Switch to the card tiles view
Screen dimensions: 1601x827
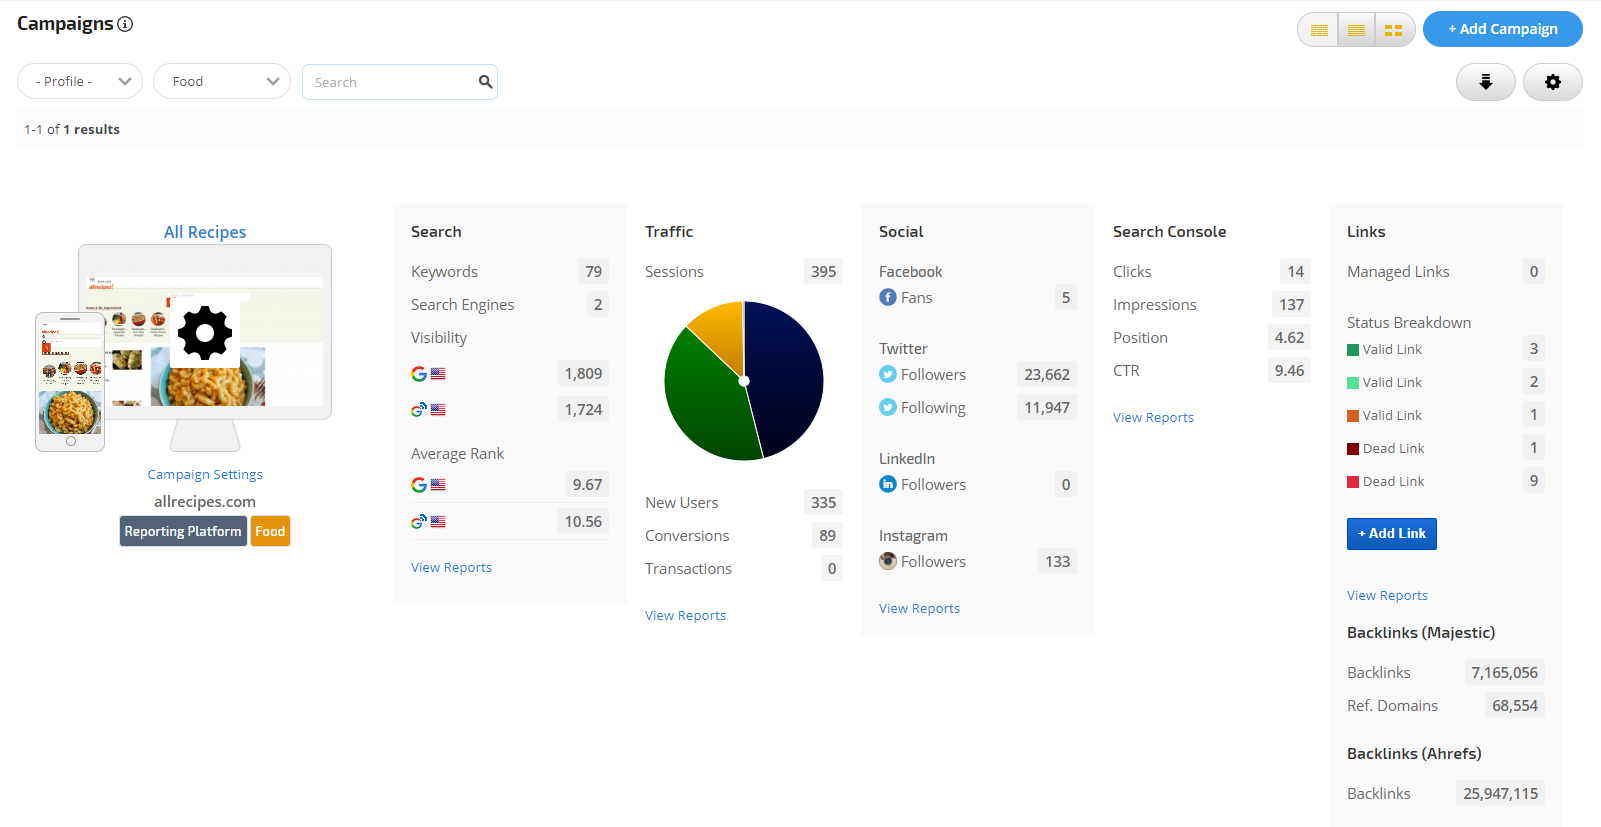pos(1393,30)
